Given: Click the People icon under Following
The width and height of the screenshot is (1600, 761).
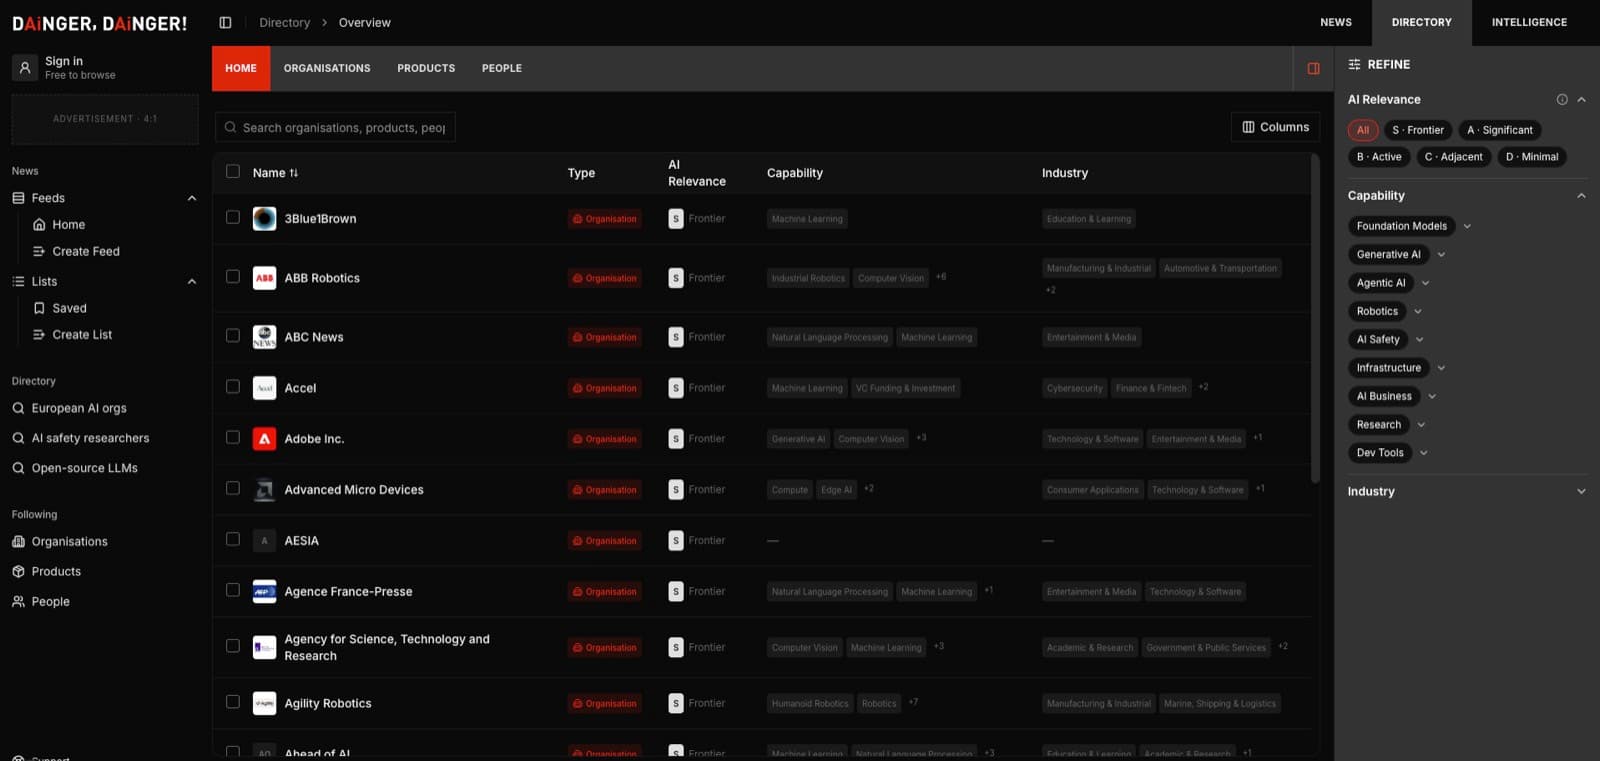Looking at the screenshot, I should 18,602.
